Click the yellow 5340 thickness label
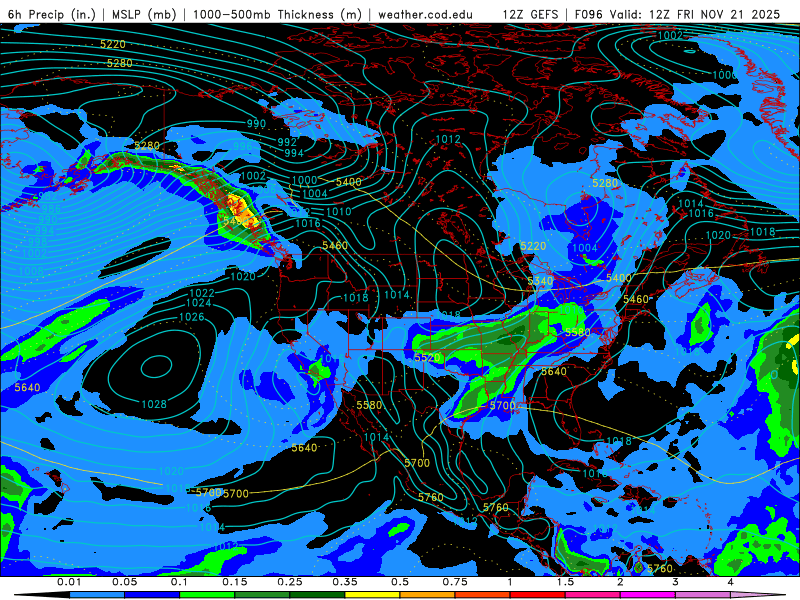800x600 pixels. click(540, 281)
